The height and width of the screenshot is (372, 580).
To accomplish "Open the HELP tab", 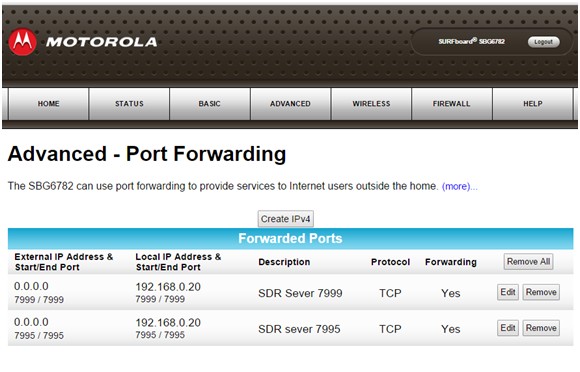I will (533, 104).
